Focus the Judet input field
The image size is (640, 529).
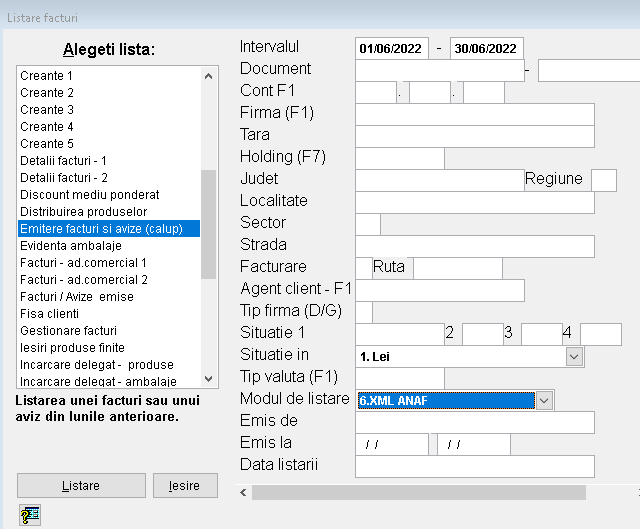440,181
